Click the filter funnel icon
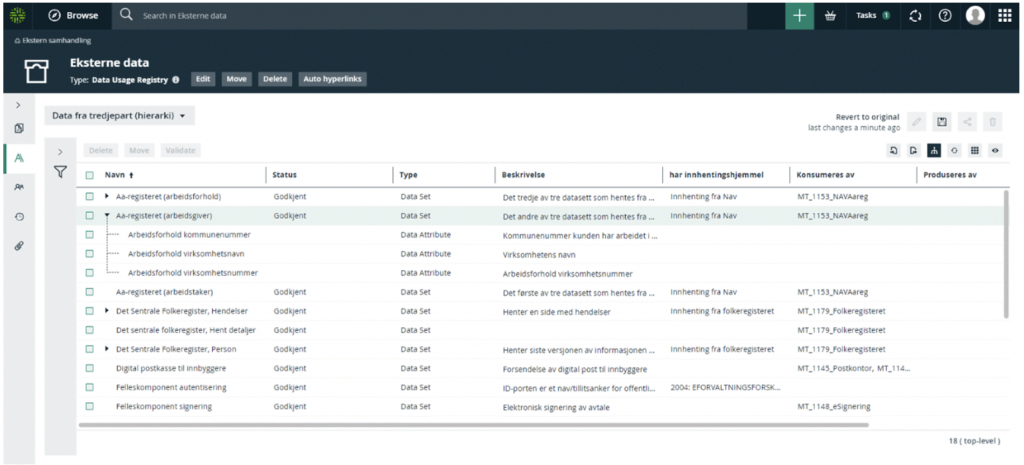 [x=60, y=172]
